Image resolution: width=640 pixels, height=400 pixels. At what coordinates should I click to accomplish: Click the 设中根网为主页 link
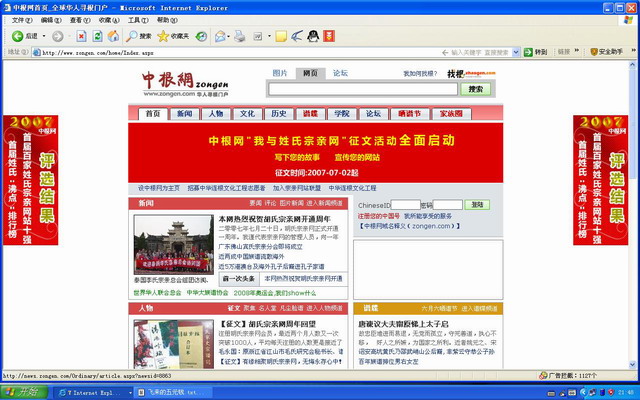[x=158, y=188]
